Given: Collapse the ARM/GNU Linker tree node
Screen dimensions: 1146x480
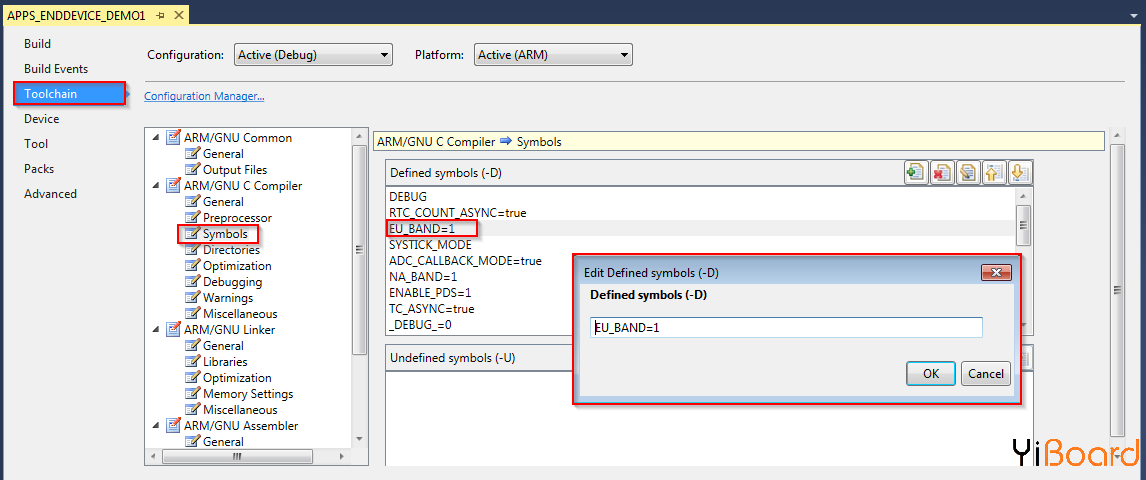Looking at the screenshot, I should (x=156, y=330).
